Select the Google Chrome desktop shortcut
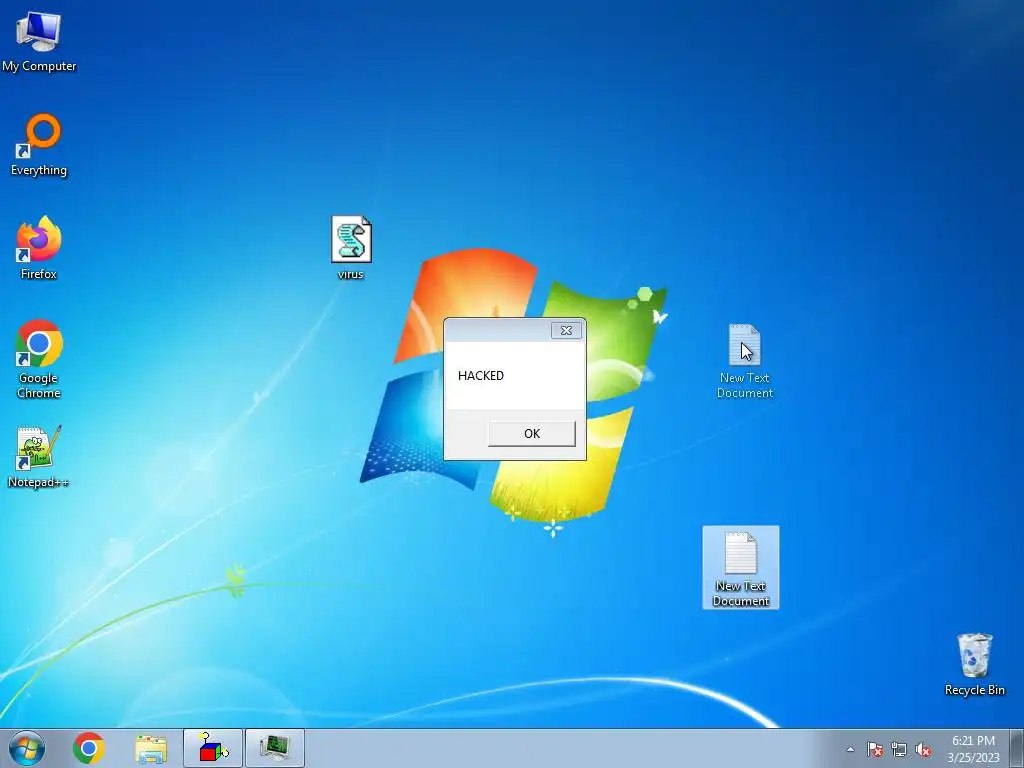Screen dimensions: 1024x768 (x=39, y=359)
